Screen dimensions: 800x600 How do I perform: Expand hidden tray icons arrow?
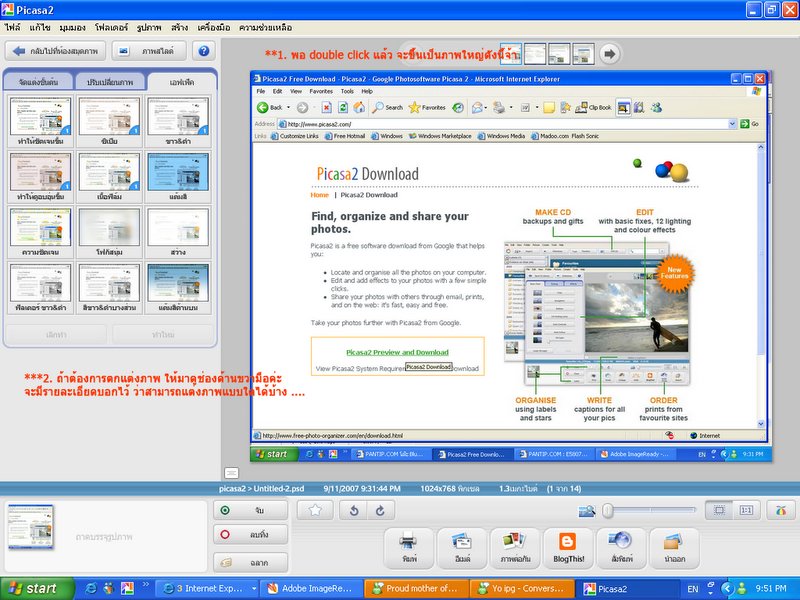click(x=727, y=589)
